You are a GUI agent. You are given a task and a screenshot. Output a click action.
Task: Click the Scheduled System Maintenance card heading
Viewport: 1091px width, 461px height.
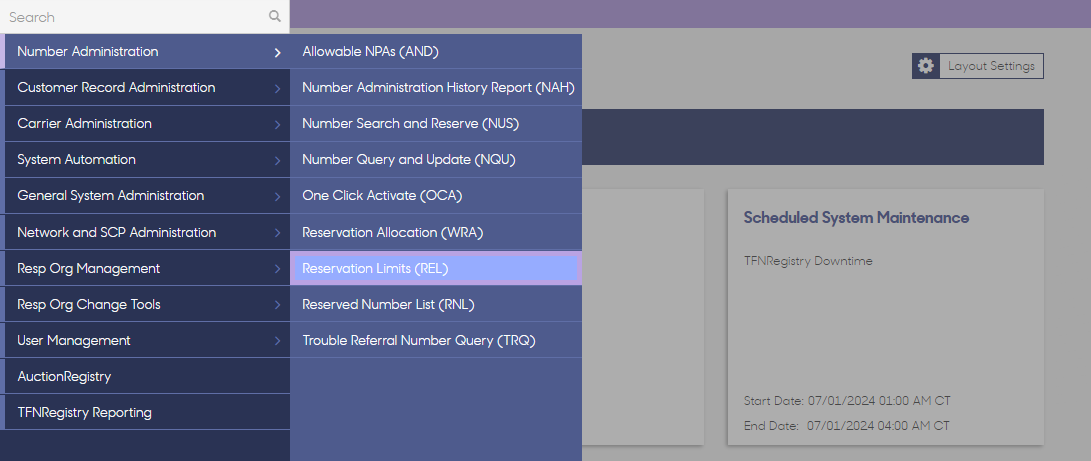tap(856, 218)
